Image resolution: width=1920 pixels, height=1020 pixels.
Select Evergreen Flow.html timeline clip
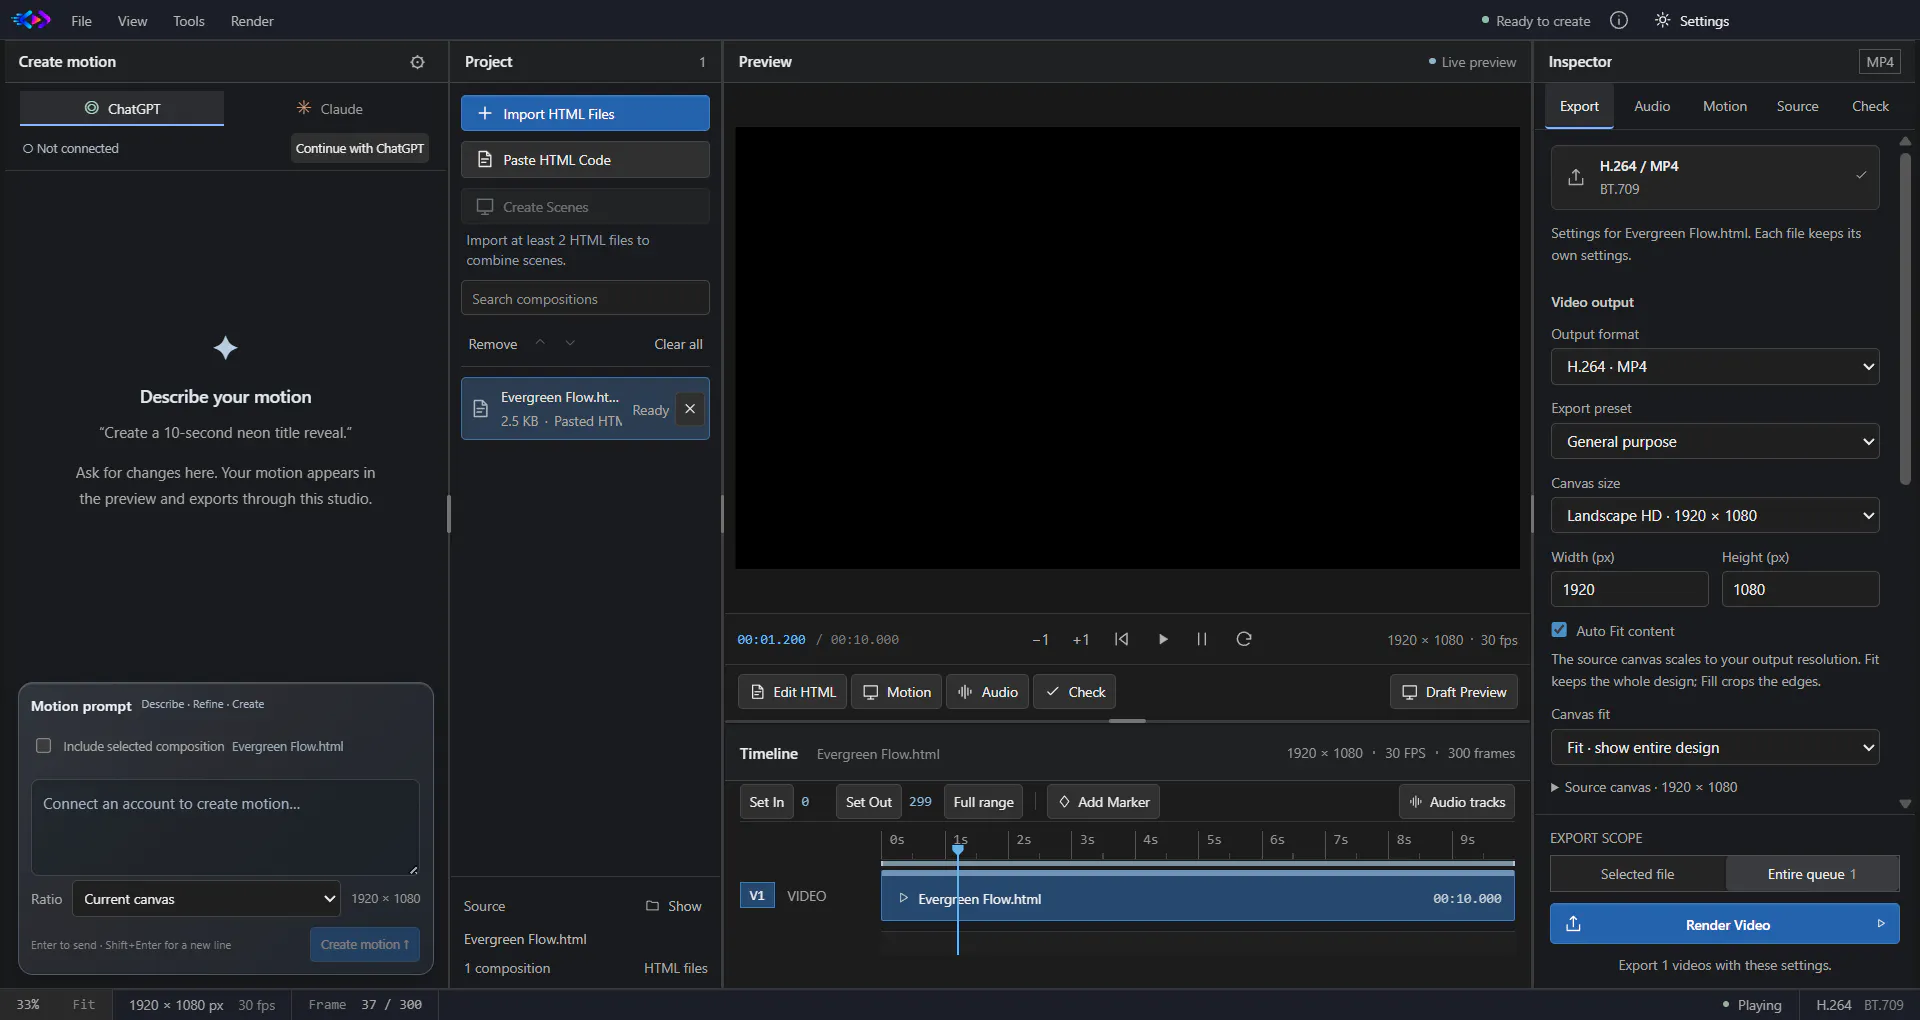pos(1198,898)
